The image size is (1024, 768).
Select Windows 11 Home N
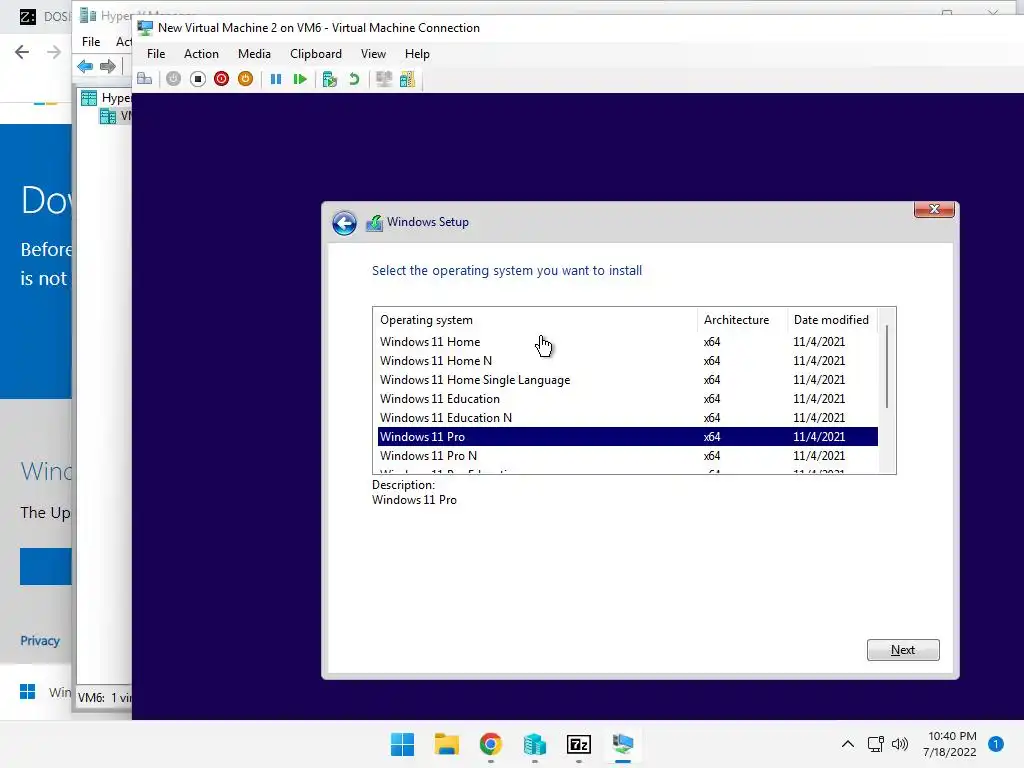628,360
